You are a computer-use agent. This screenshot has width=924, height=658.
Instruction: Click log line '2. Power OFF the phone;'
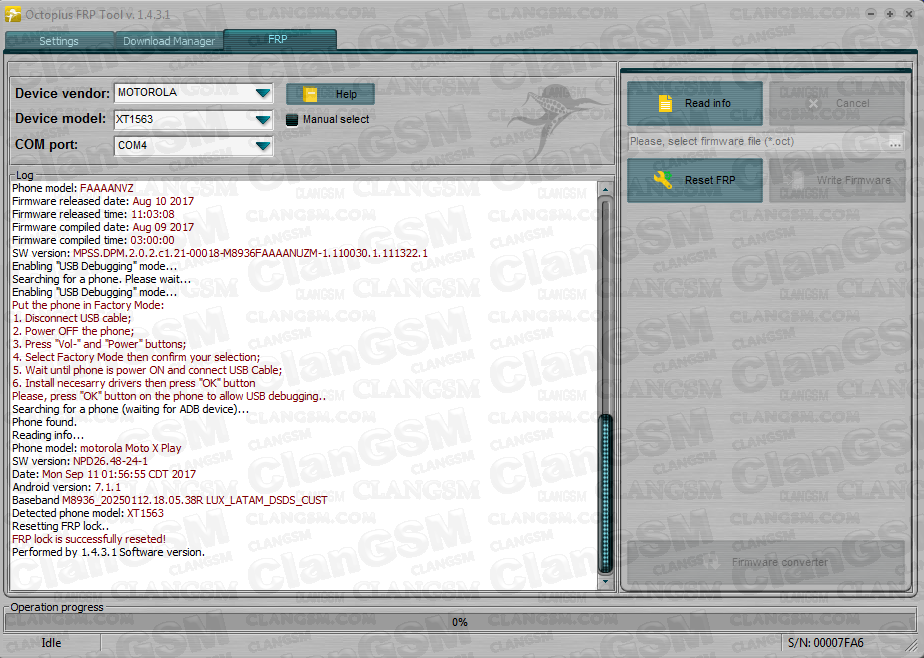pyautogui.click(x=74, y=331)
